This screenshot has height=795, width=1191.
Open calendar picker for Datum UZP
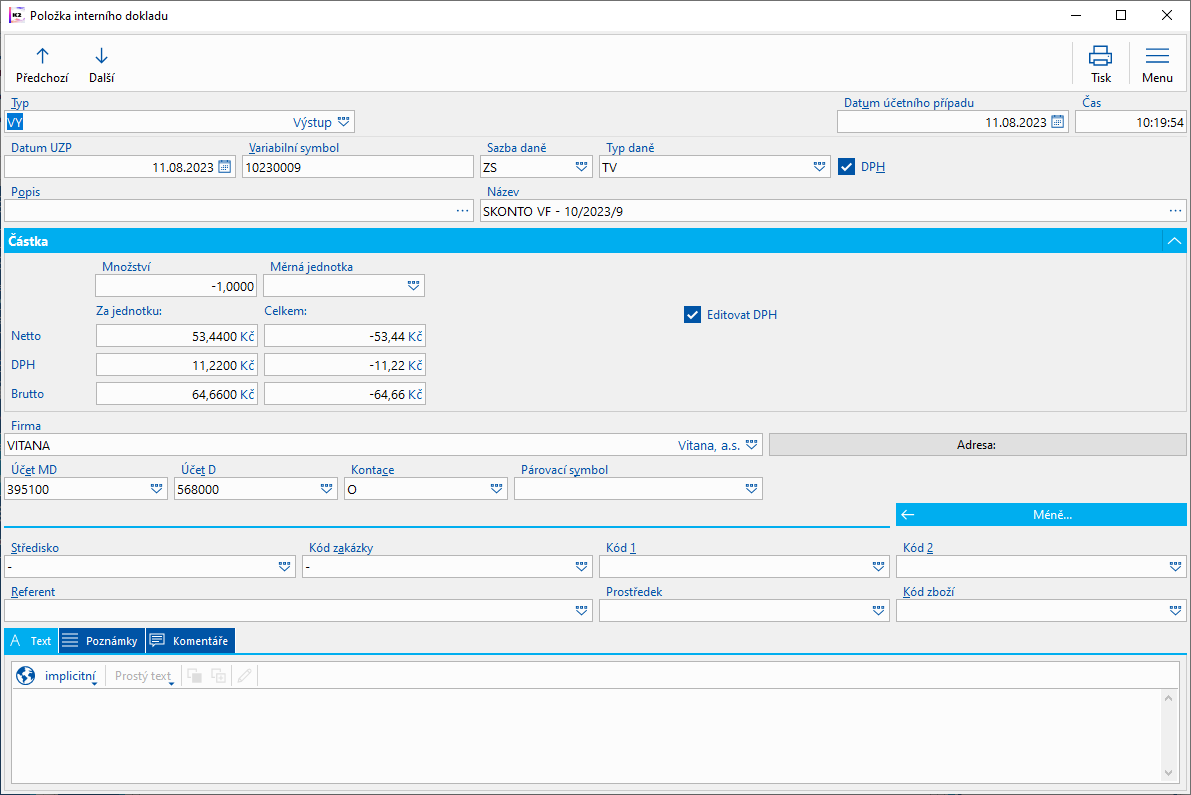point(224,167)
